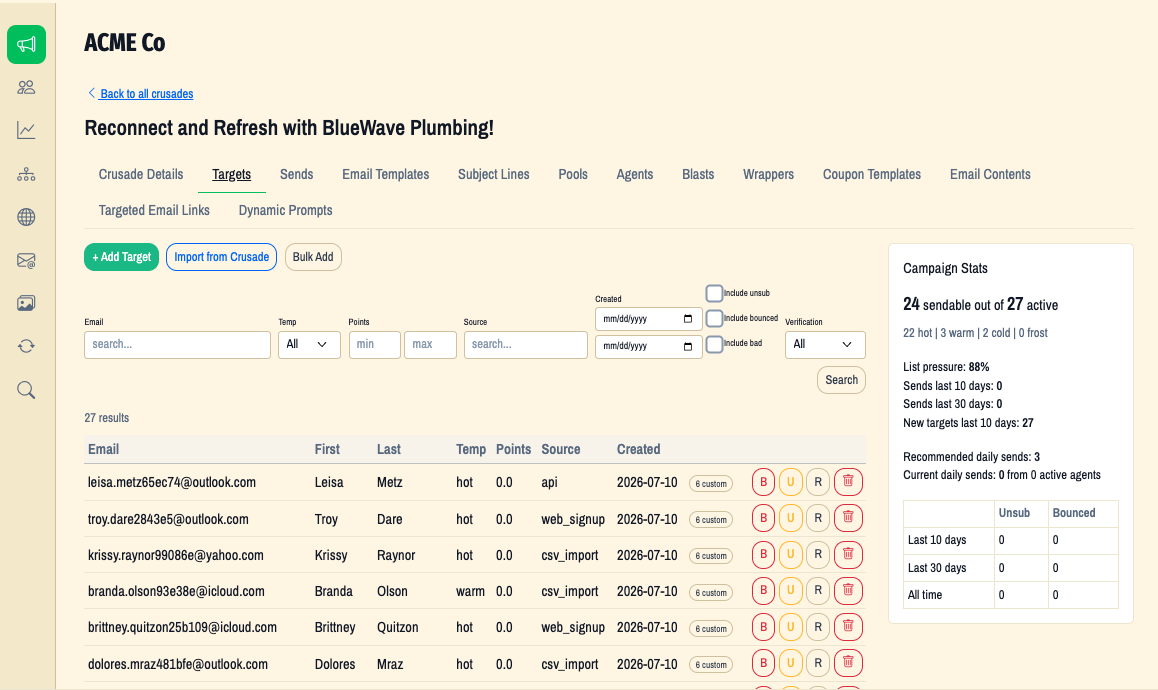
Task: Open the magnifier search sidebar icon
Action: tap(27, 390)
